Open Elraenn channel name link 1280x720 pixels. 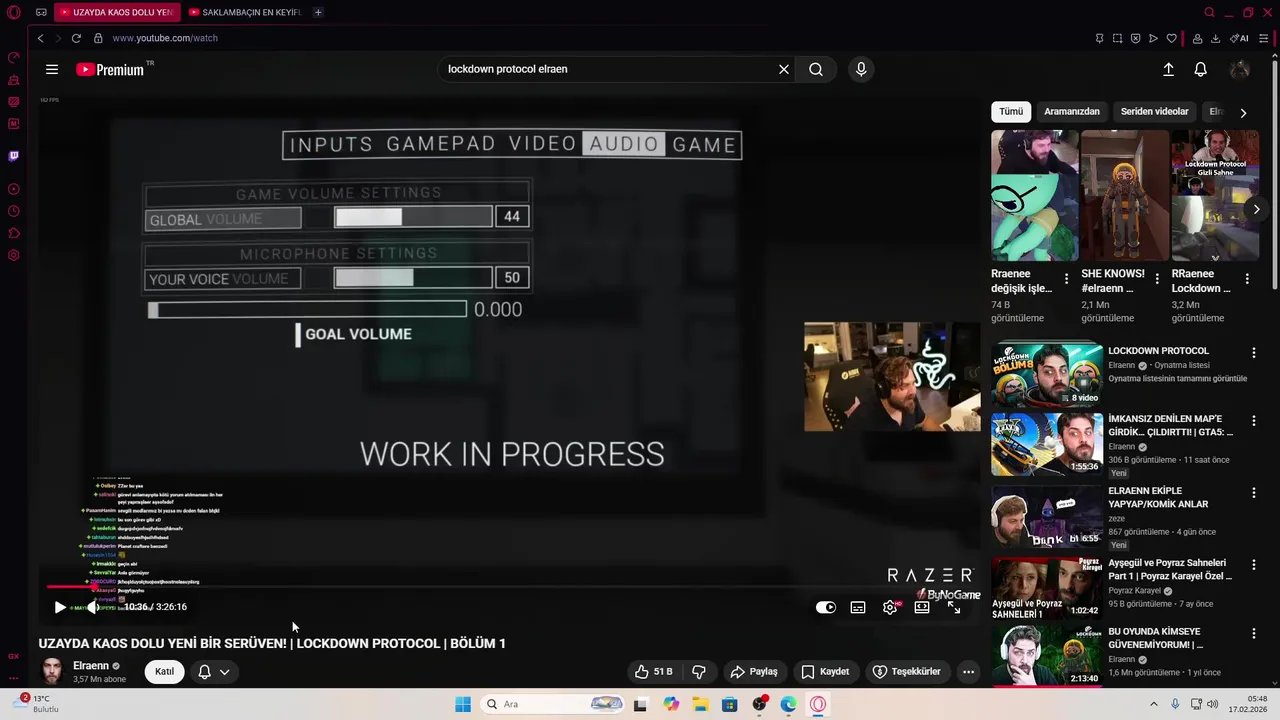point(91,666)
